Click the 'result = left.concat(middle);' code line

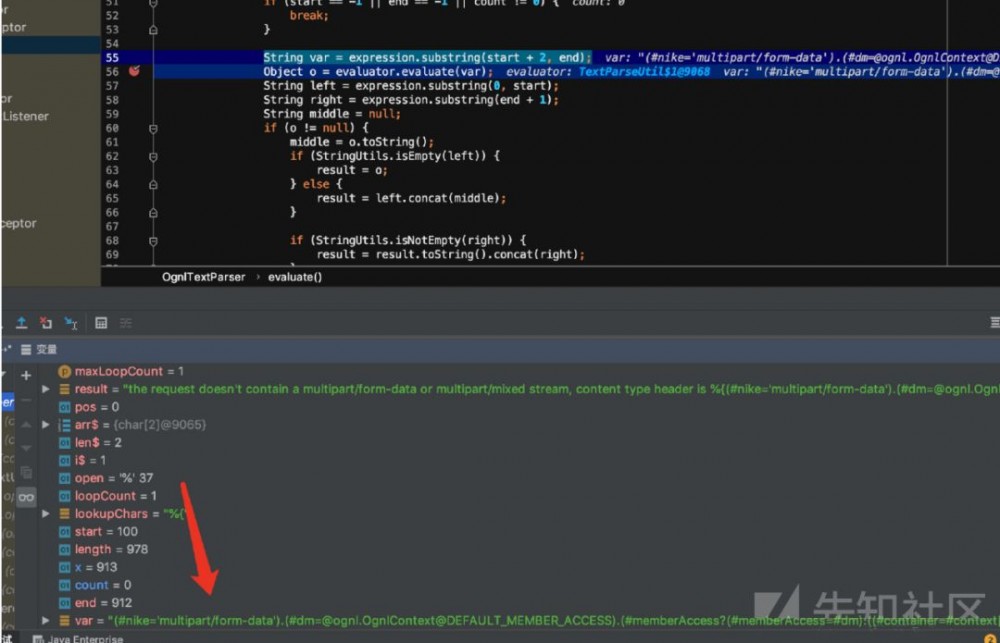[411, 198]
